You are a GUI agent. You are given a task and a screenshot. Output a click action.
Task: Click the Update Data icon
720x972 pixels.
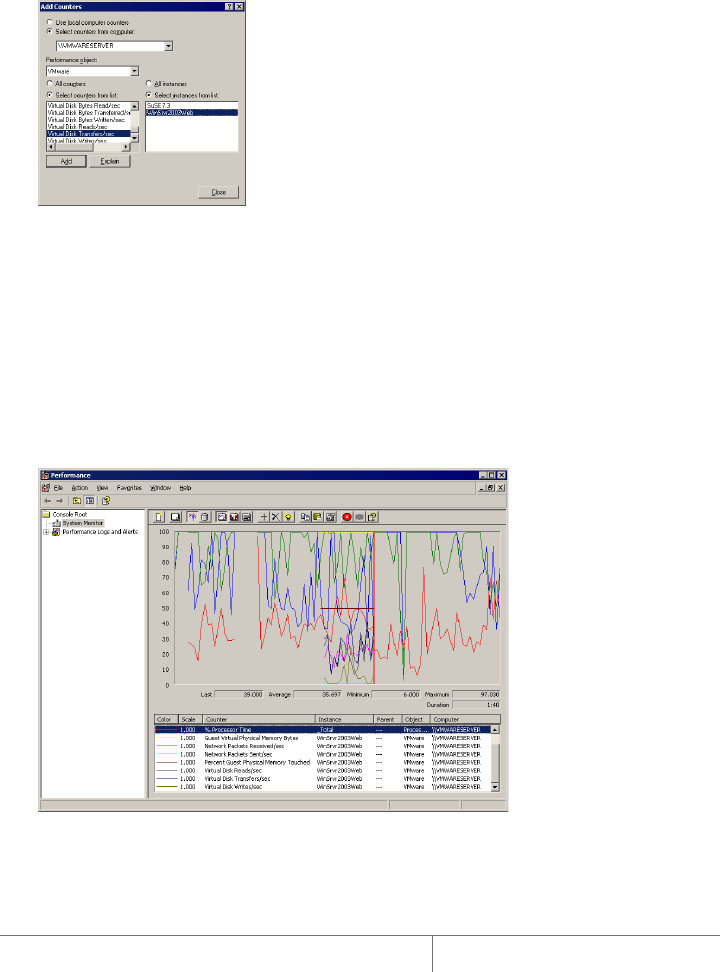(359, 516)
